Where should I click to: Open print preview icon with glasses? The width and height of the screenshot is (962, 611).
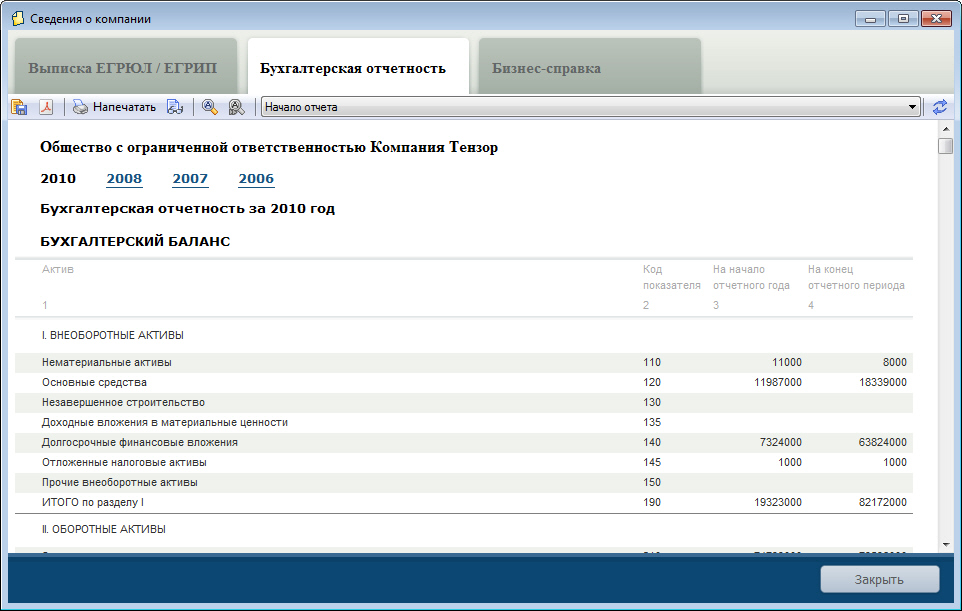175,107
